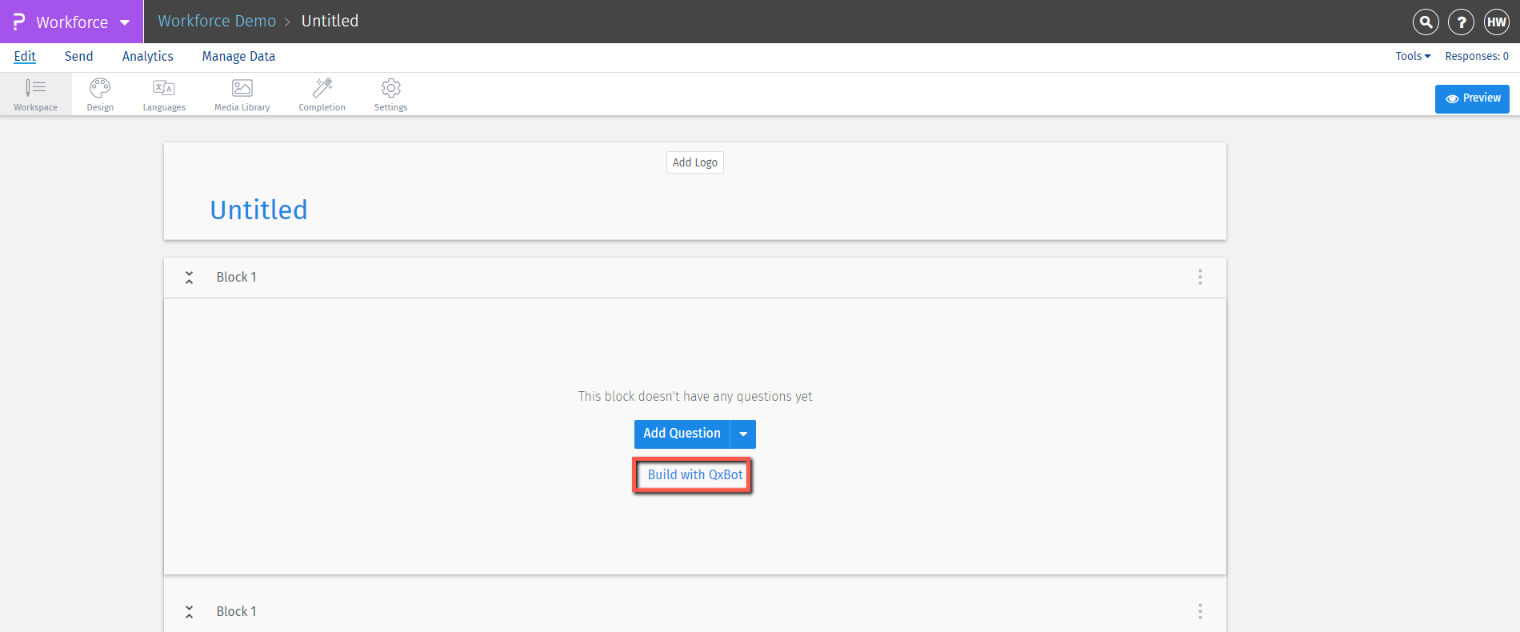Open the Workforce product dropdown
1520x632 pixels.
tap(71, 22)
